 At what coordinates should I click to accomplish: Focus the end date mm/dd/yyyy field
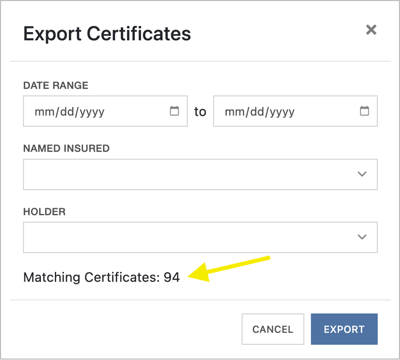tap(295, 111)
